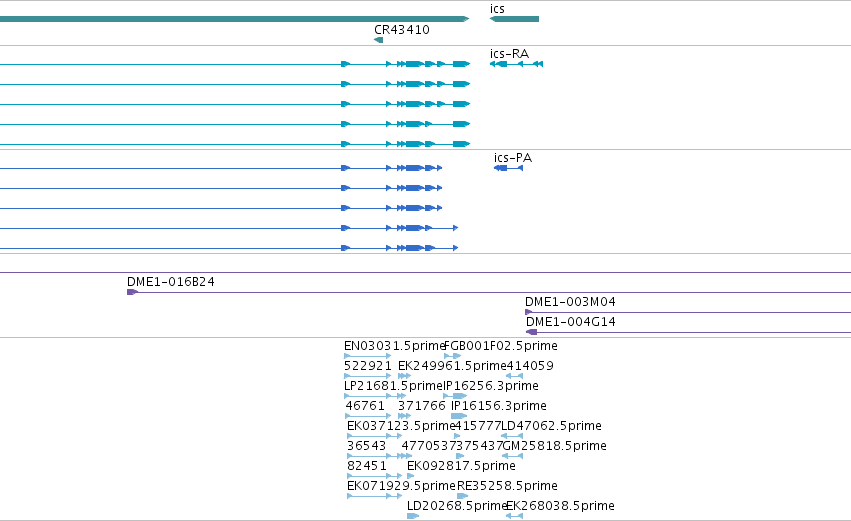This screenshot has height=521, width=851.
Task: Click the IP16156.3prime label
Action: point(499,406)
